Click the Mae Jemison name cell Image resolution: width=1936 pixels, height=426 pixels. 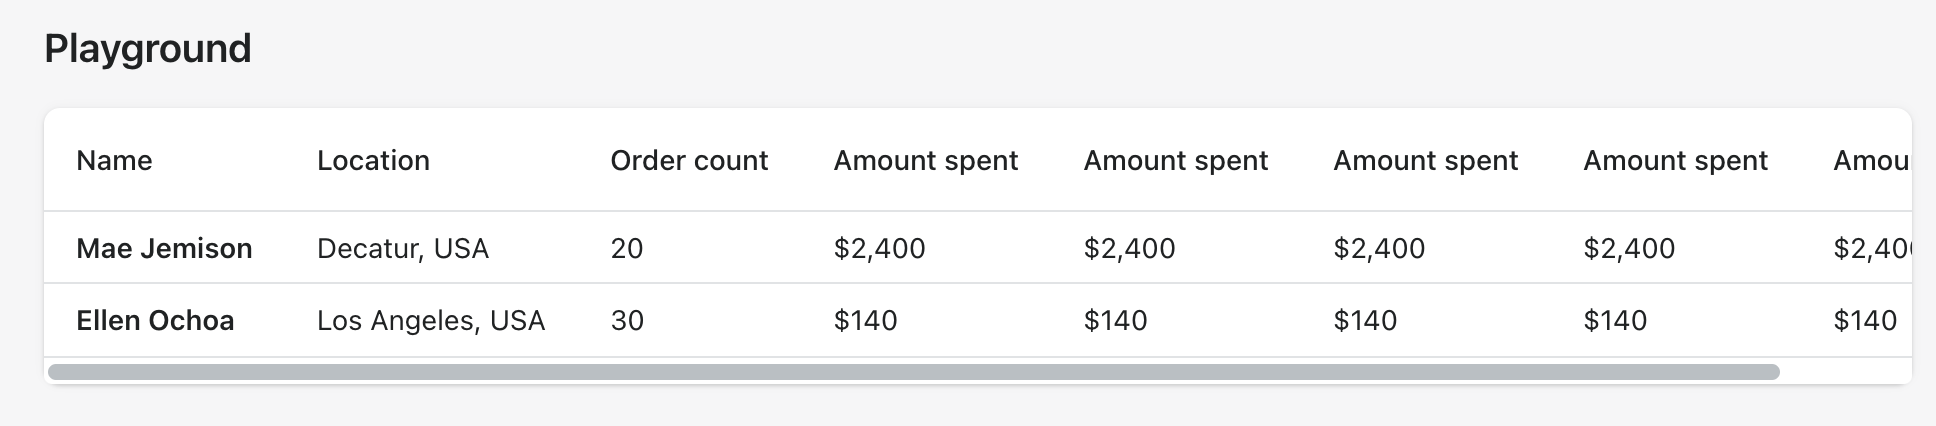164,248
